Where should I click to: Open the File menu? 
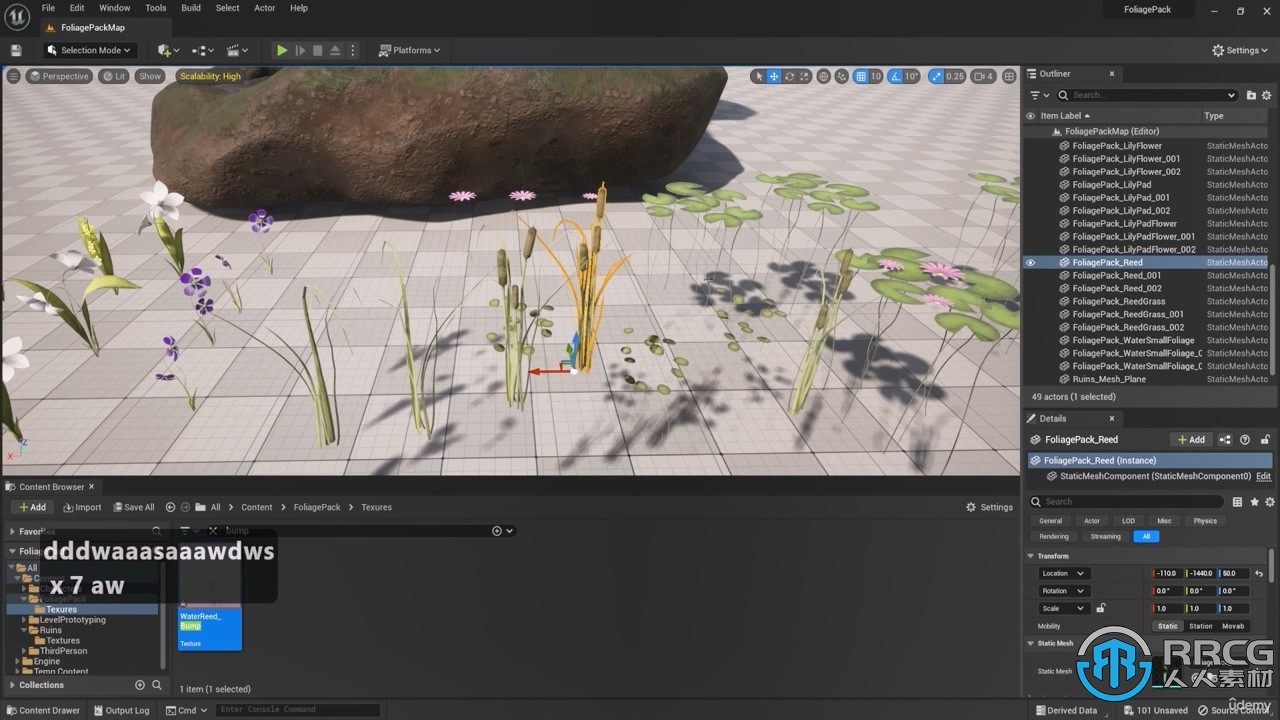pyautogui.click(x=48, y=8)
